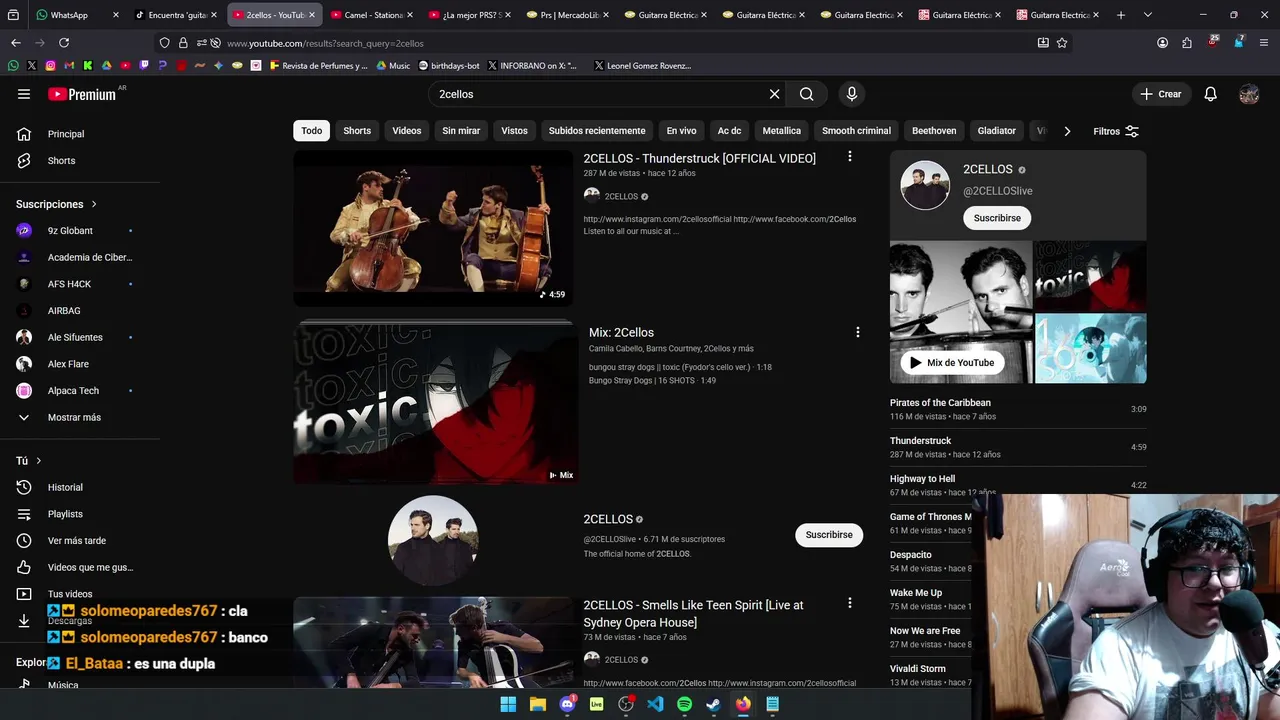Open Discord from the taskbar
Viewport: 1280px width, 720px height.
[x=568, y=704]
